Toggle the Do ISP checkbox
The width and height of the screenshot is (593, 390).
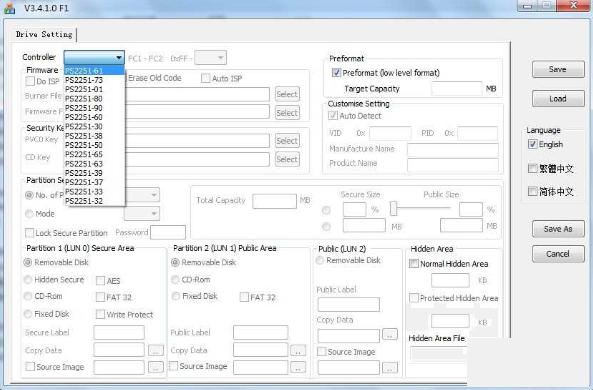[30, 81]
